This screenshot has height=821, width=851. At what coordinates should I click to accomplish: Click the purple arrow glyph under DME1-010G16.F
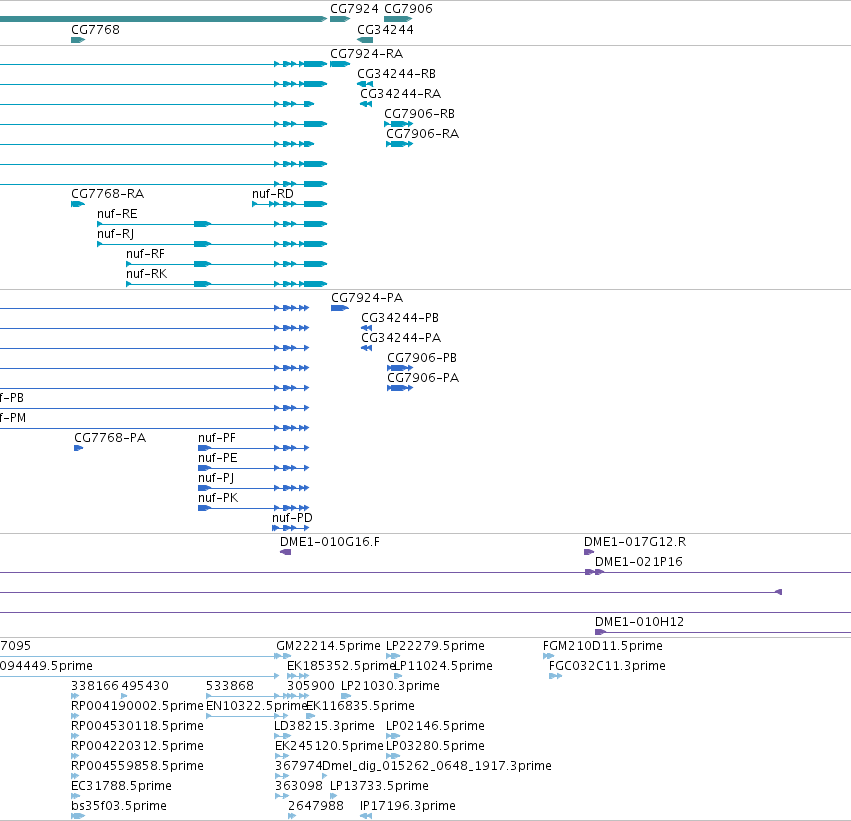pyautogui.click(x=285, y=552)
